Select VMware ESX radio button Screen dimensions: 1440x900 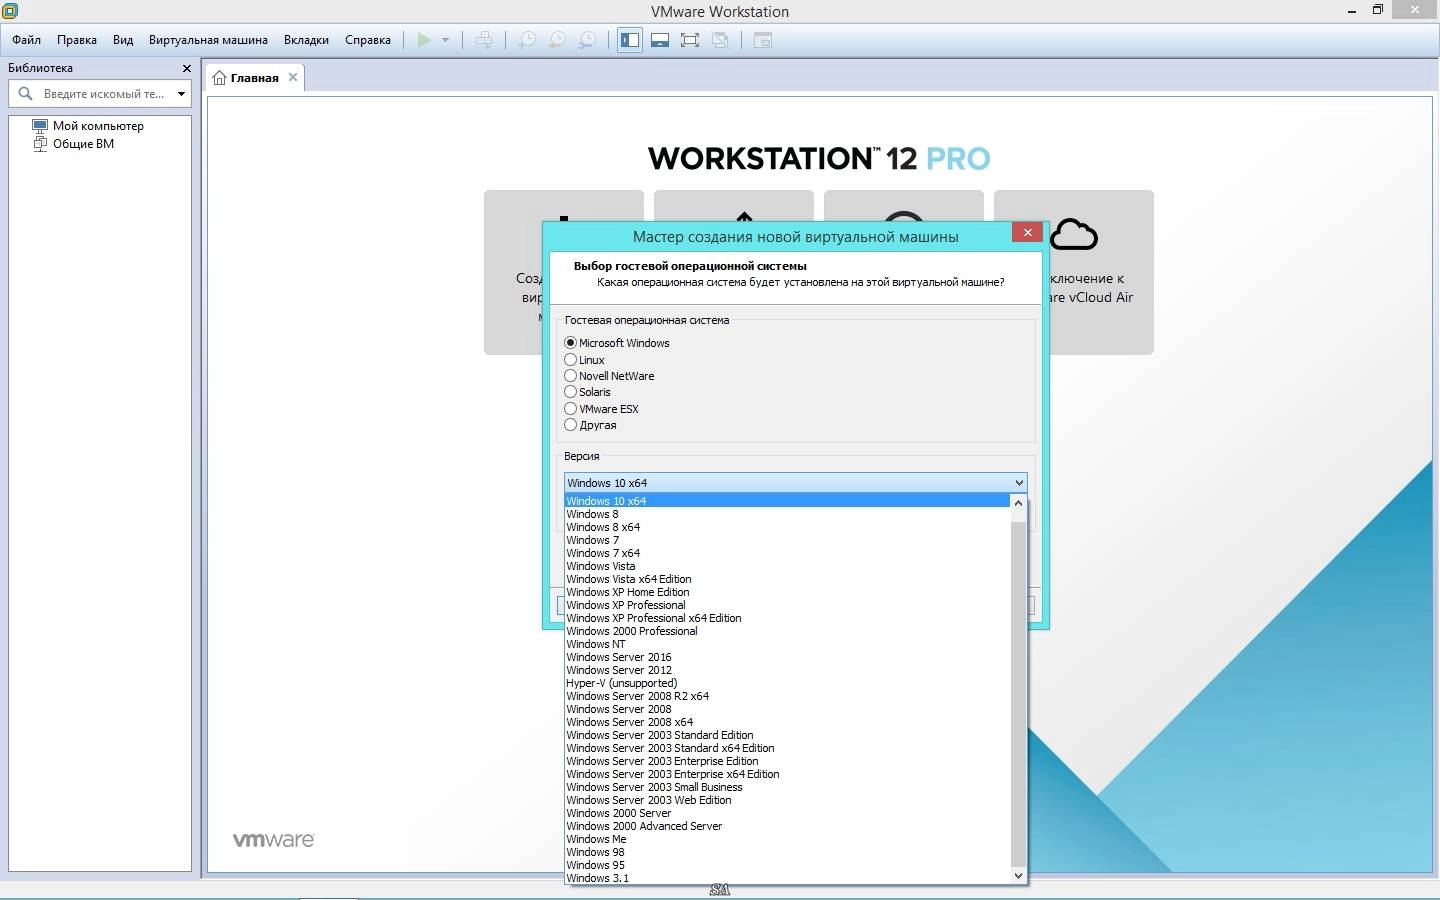571,409
